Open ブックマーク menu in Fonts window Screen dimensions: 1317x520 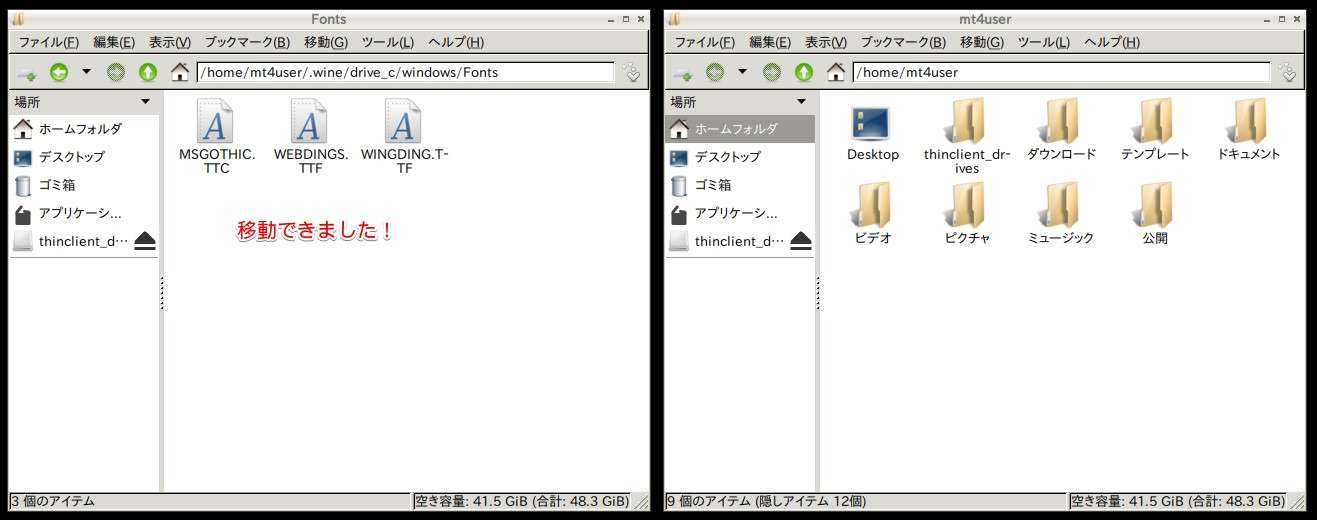click(x=247, y=42)
